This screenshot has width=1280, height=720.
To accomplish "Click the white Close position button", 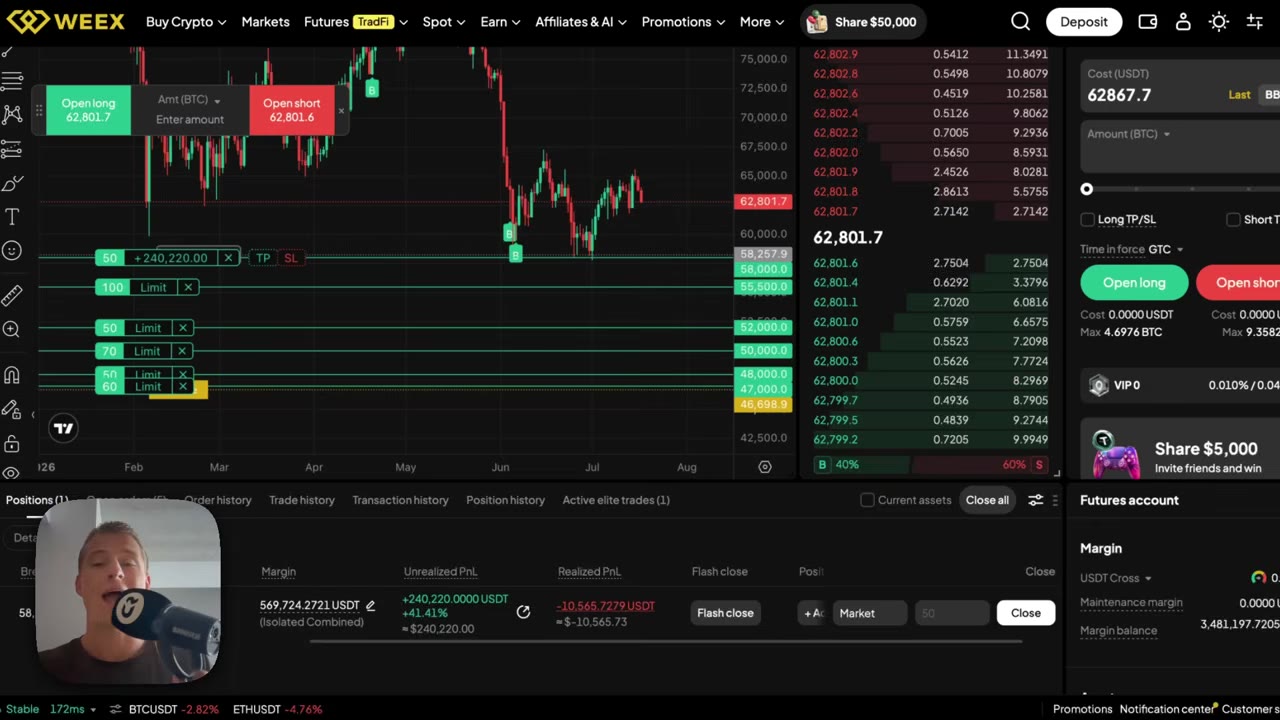I will [1025, 613].
